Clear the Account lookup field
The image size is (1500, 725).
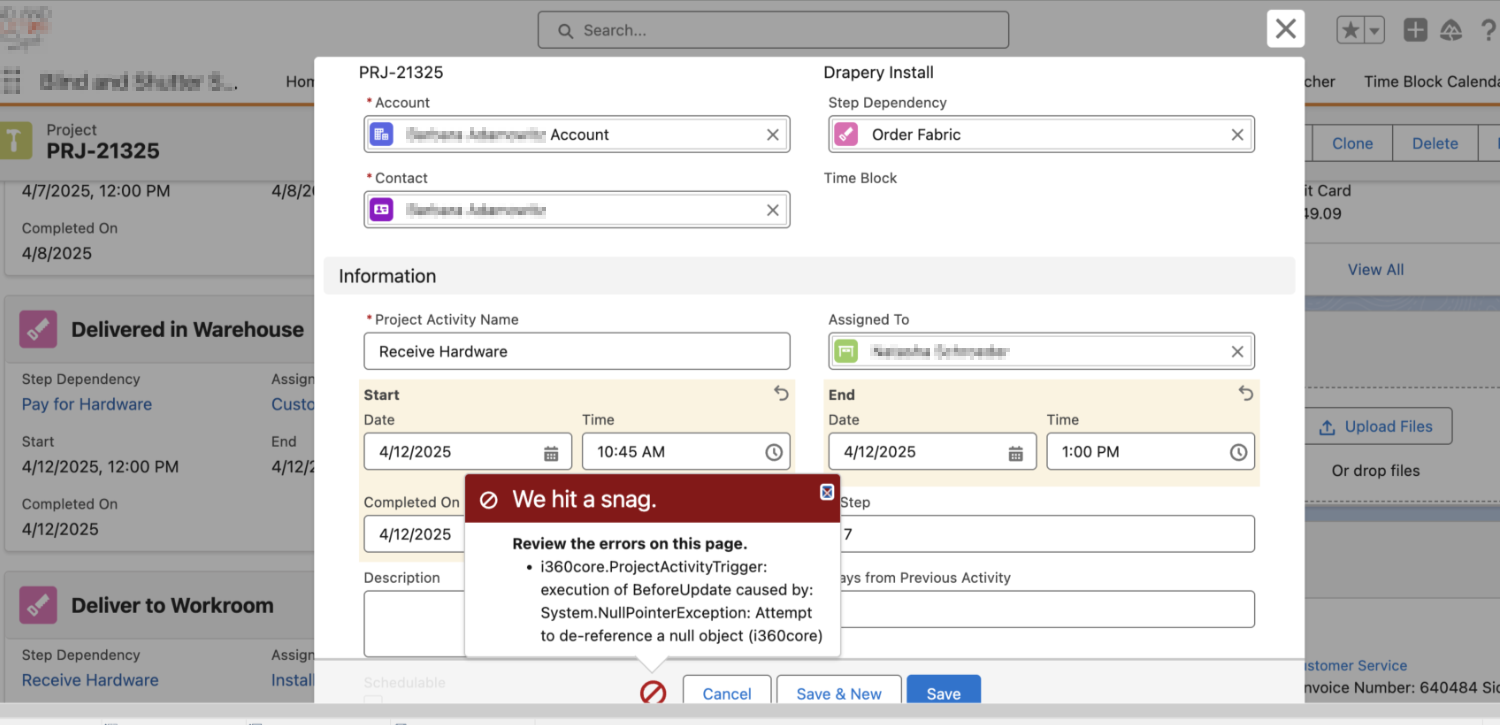773,135
